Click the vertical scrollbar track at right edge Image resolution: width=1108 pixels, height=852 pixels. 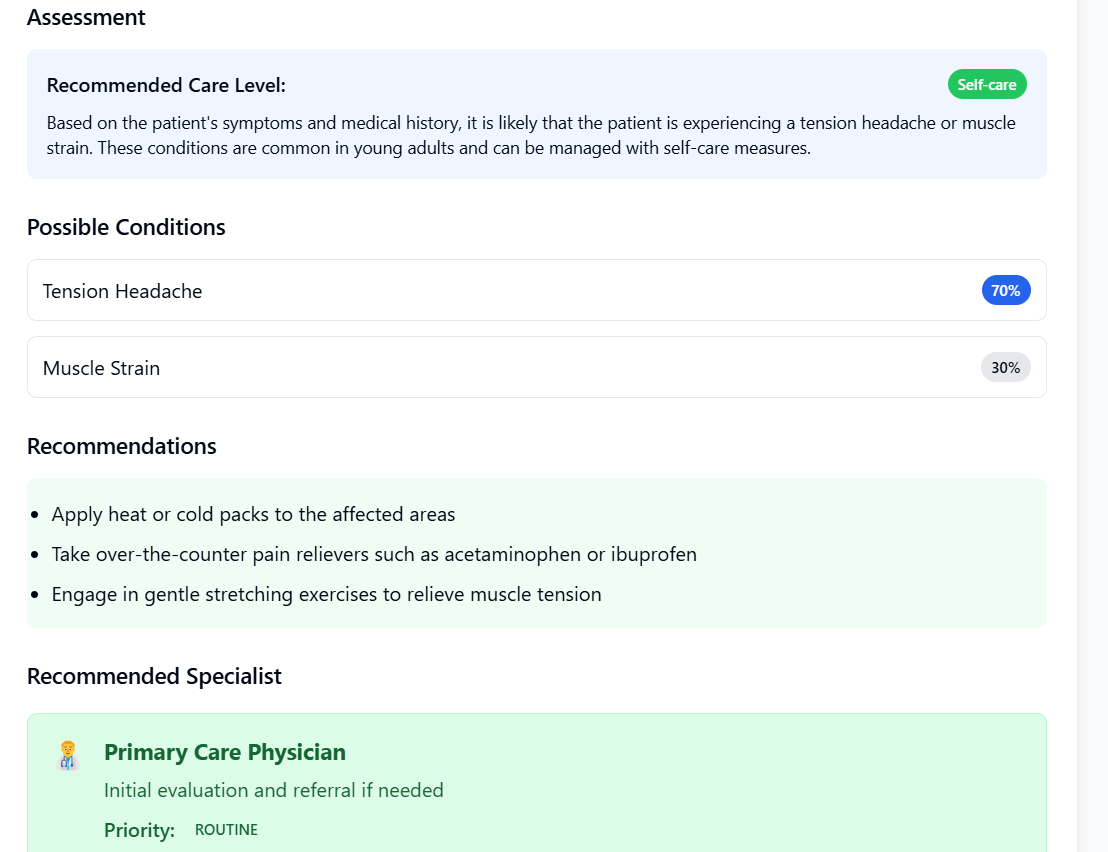[x=1092, y=426]
